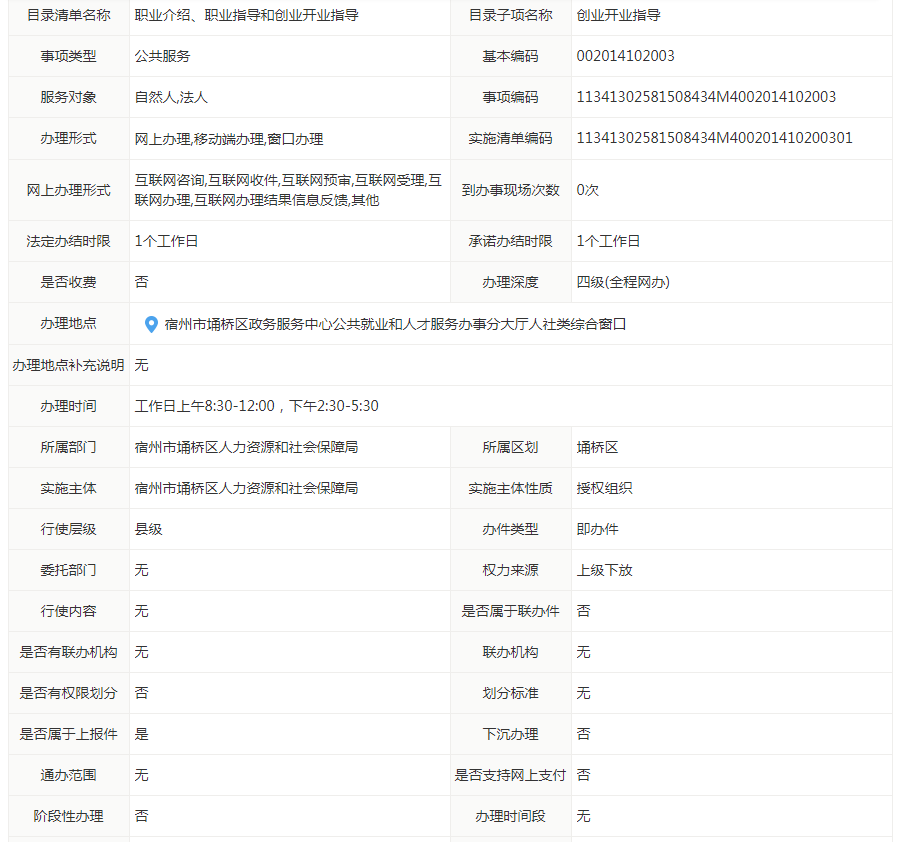Select the basic code 002014102003

point(625,56)
